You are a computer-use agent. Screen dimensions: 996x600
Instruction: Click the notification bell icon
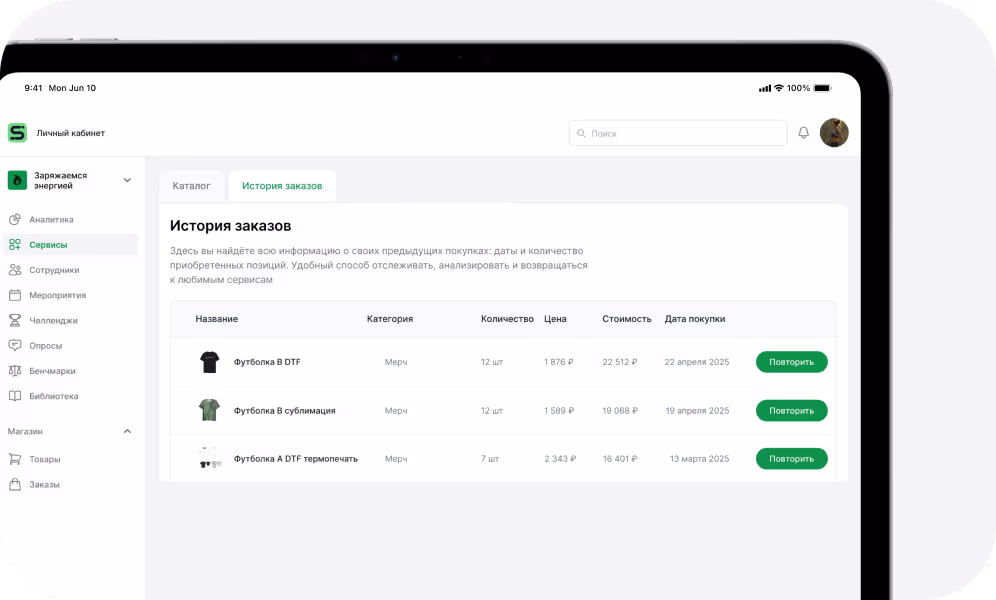tap(803, 133)
